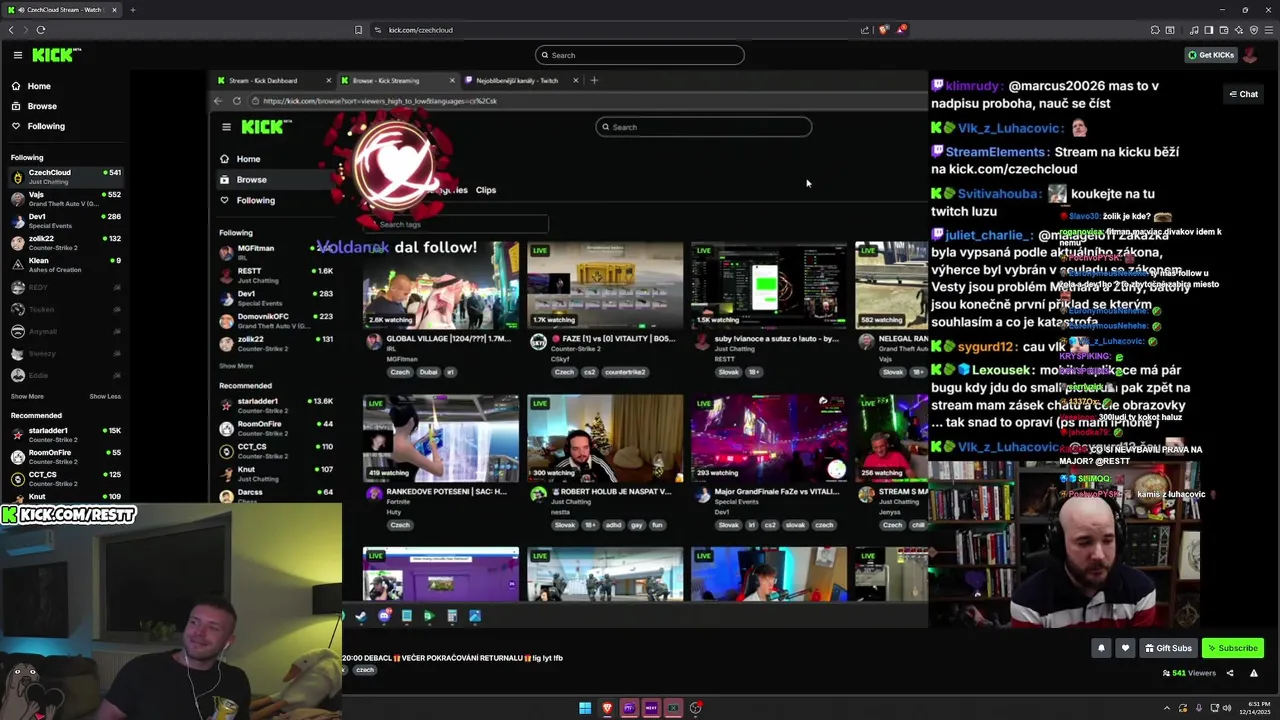Image resolution: width=1280 pixels, height=720 pixels.
Task: Open Dev1 channel in following list
Action: (x=65, y=221)
